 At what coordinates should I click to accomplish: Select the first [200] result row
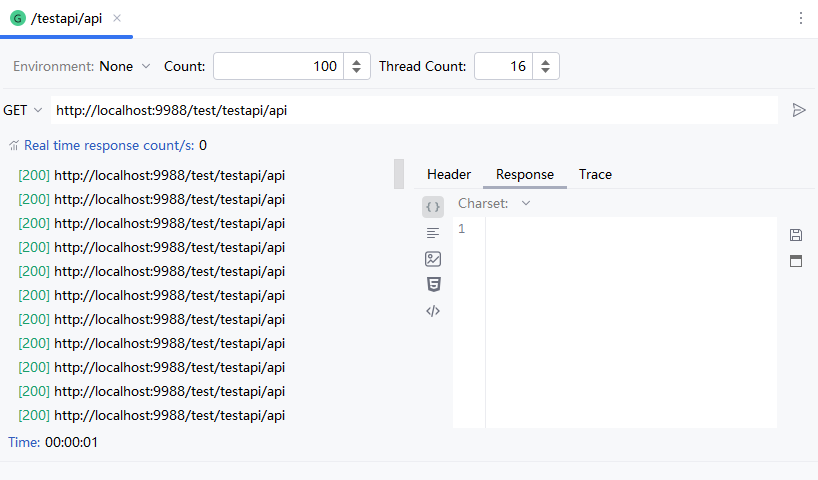(x=152, y=175)
